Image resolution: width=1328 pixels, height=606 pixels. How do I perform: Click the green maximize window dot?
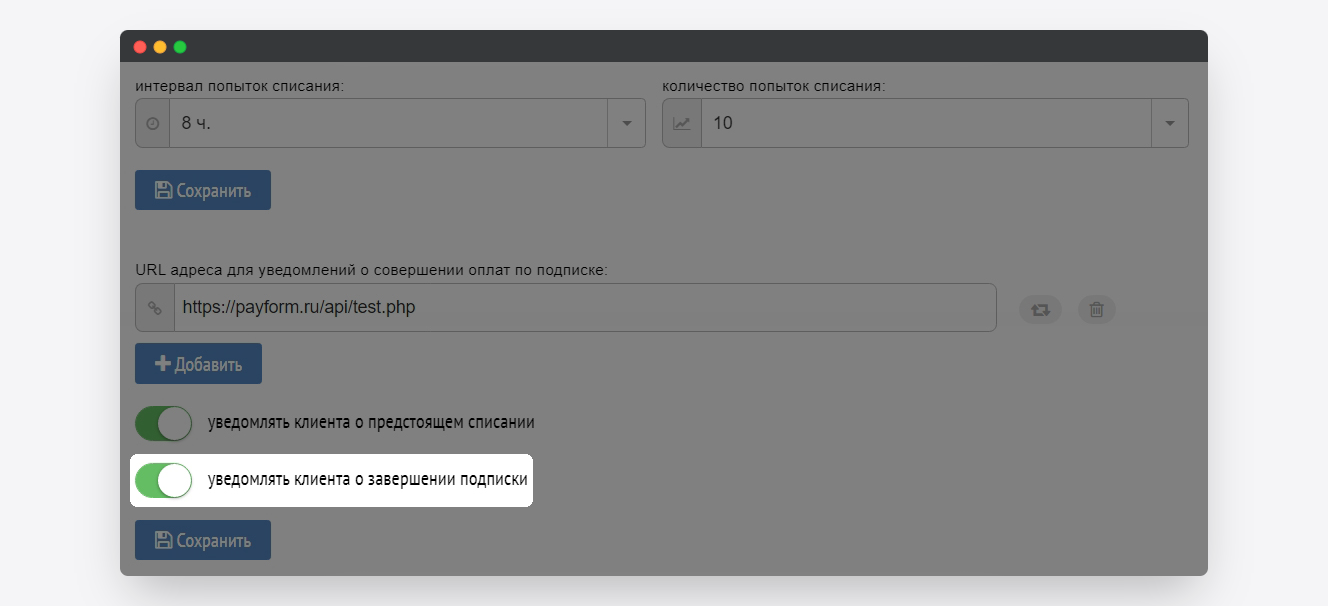(180, 47)
